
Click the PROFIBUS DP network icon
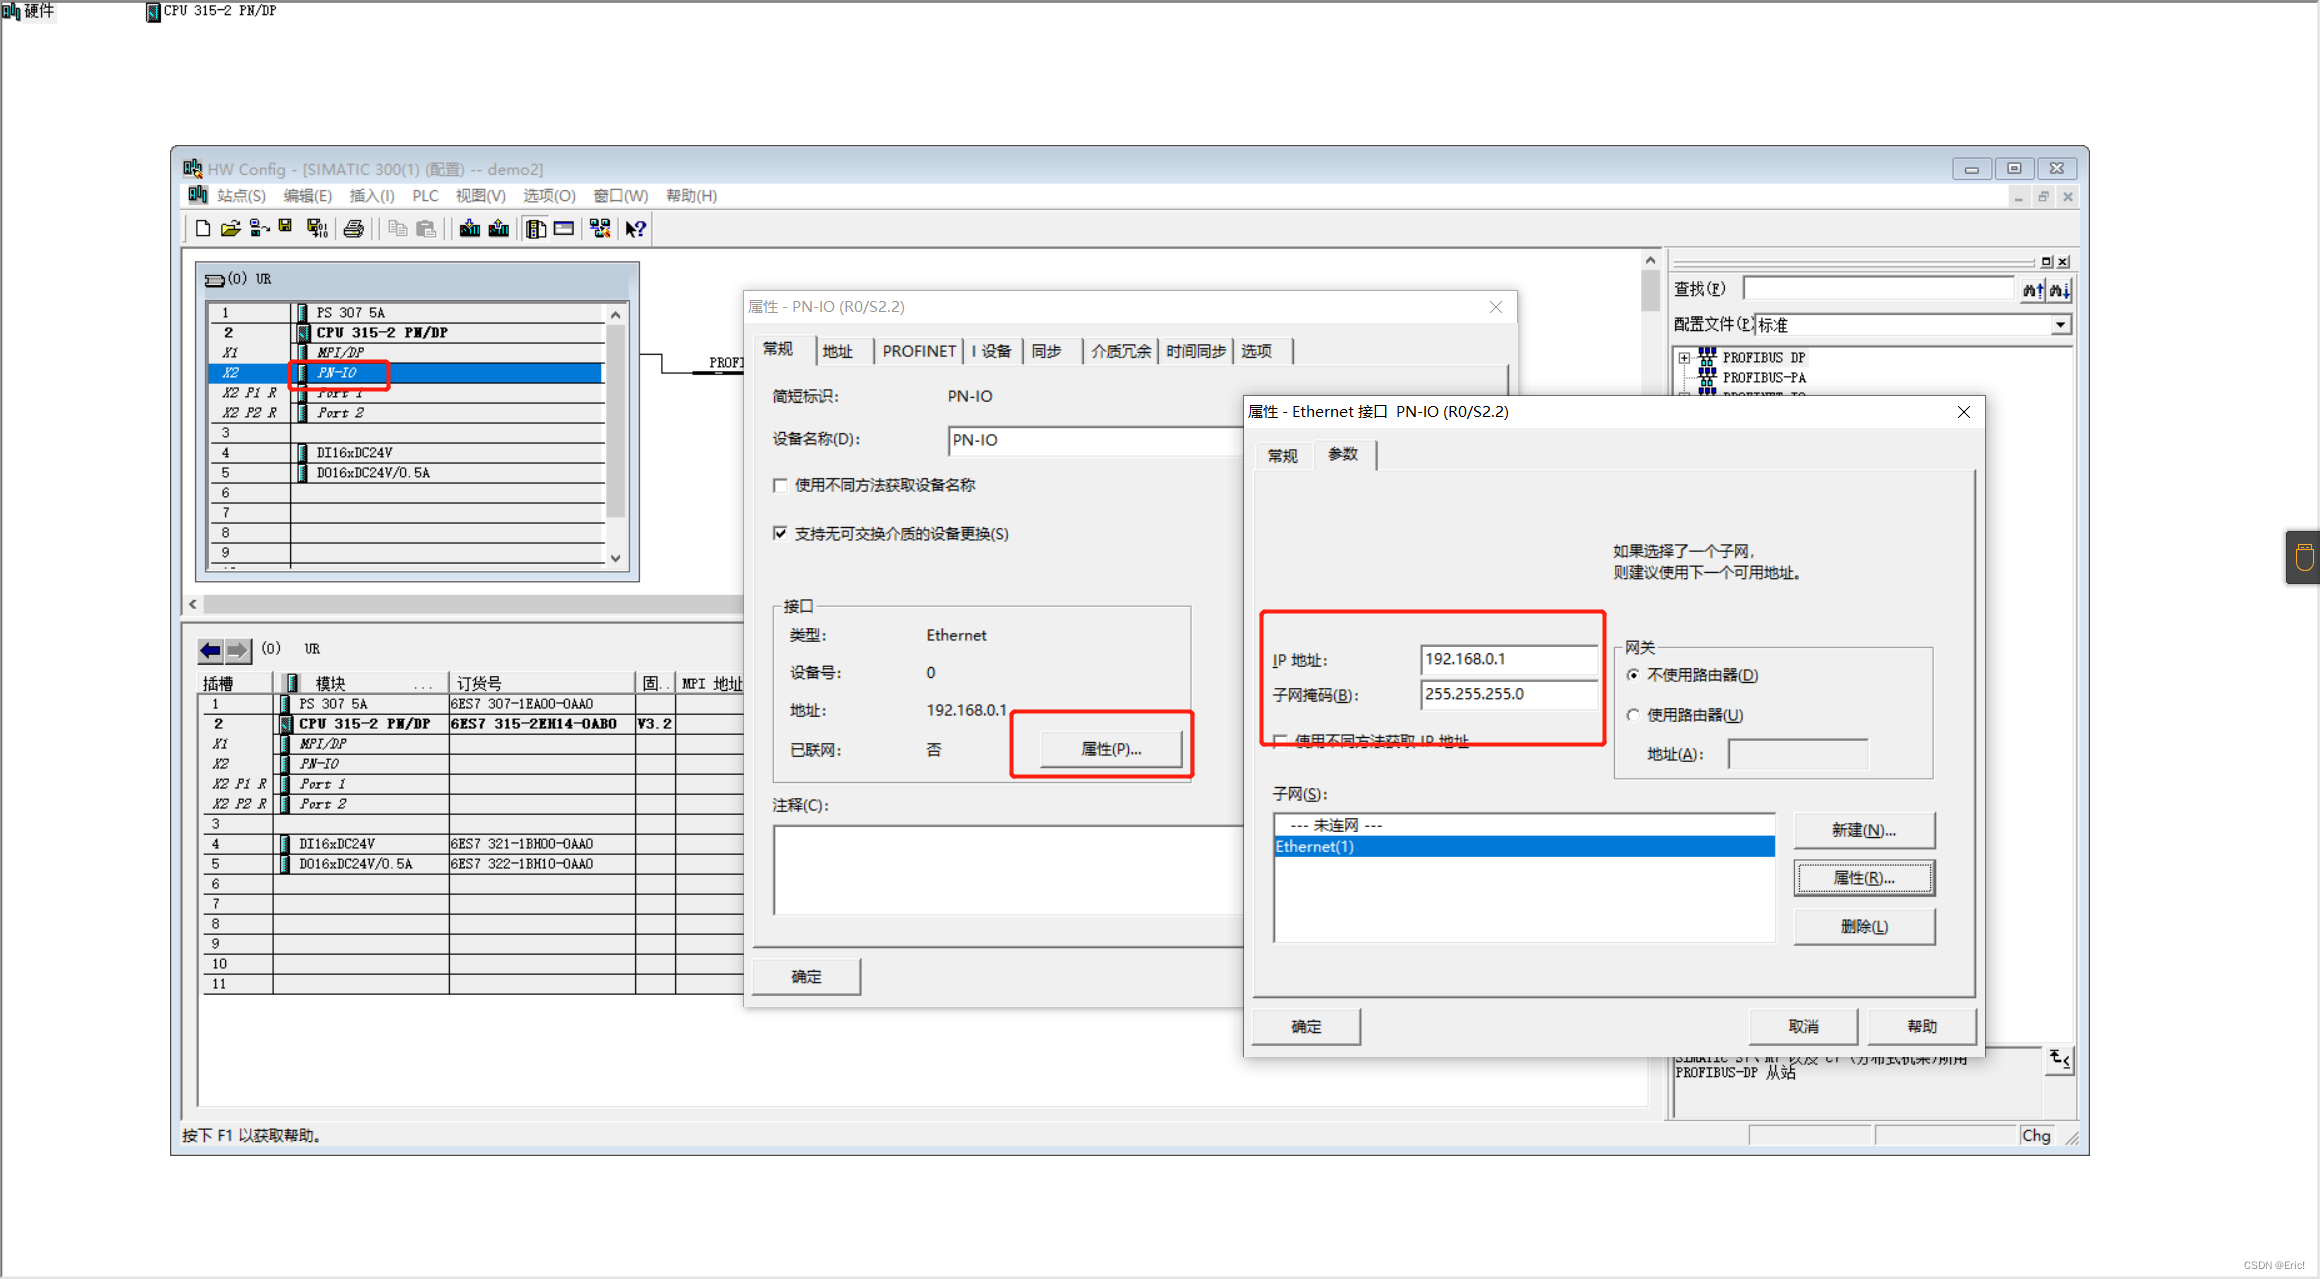[1707, 357]
